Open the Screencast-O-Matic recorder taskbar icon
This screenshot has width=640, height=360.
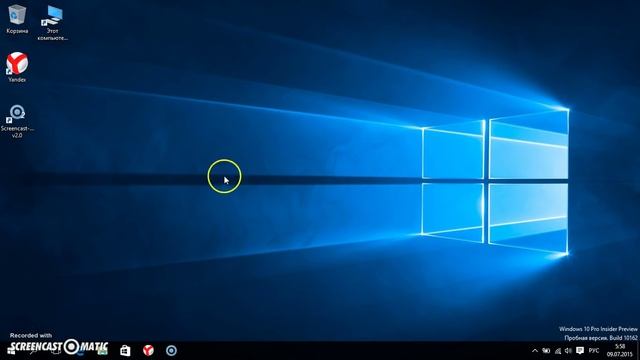pos(171,350)
